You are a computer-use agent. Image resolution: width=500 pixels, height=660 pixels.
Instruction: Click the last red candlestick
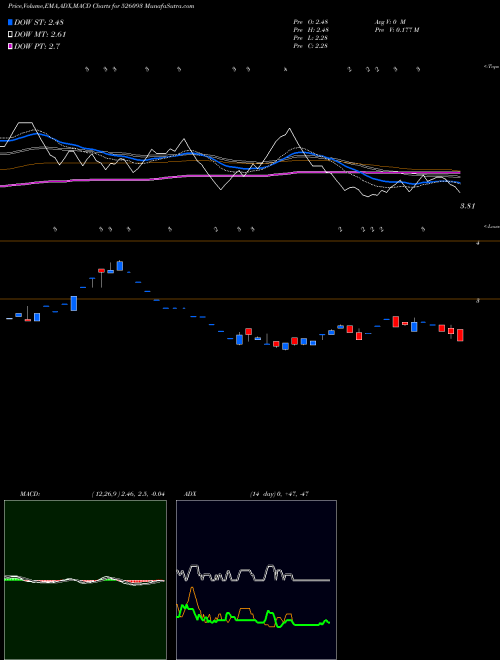[460, 335]
